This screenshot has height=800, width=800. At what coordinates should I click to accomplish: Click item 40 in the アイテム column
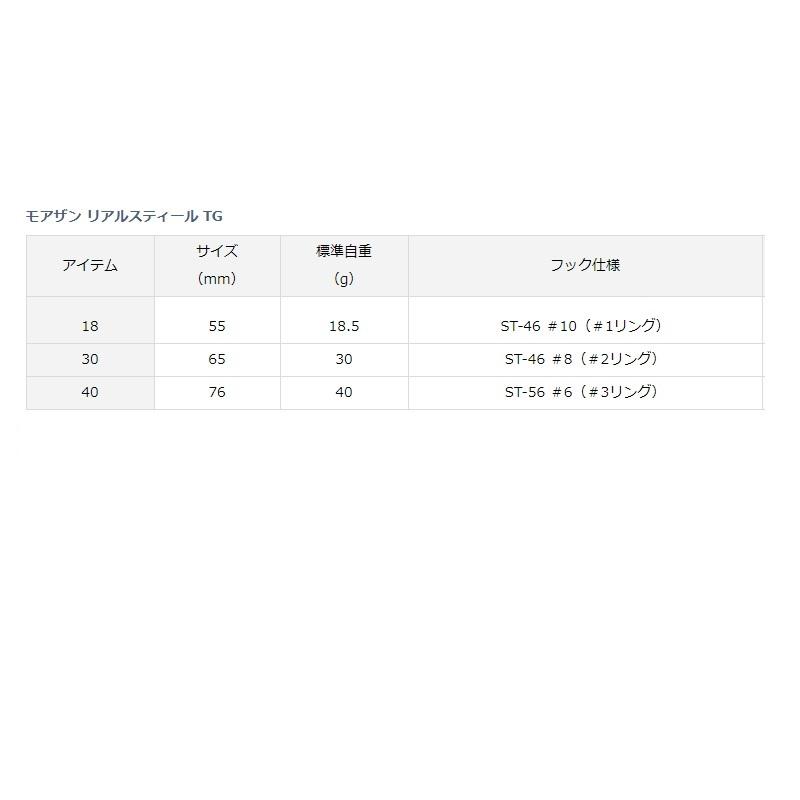[x=90, y=393]
